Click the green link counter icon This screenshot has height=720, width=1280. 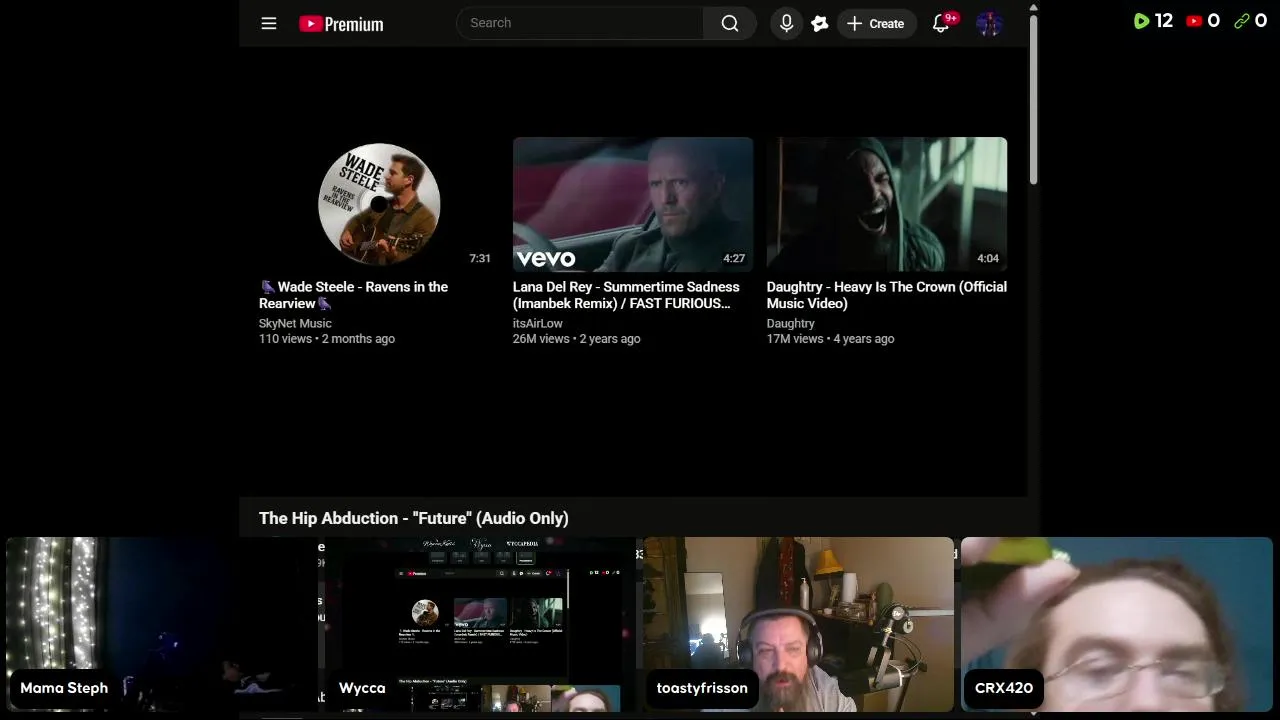(x=1242, y=21)
